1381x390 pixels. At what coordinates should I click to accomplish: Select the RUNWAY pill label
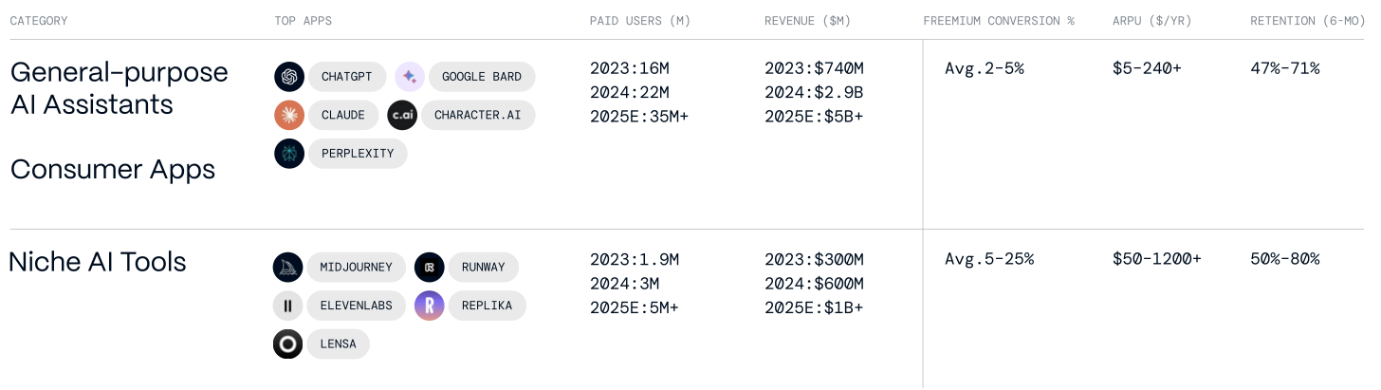coord(483,267)
